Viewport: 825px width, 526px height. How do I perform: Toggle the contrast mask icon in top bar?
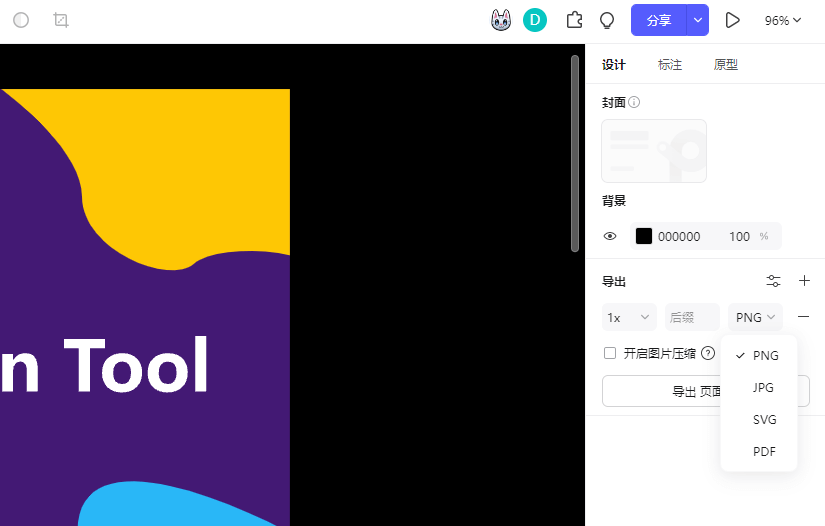click(21, 21)
